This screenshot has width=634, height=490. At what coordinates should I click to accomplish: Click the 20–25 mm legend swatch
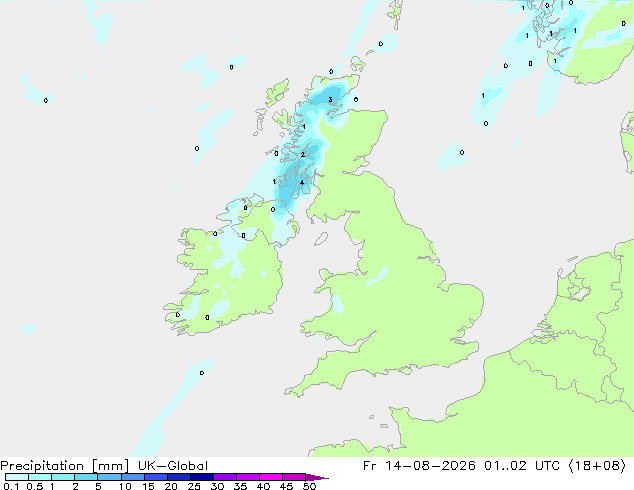[x=179, y=477]
